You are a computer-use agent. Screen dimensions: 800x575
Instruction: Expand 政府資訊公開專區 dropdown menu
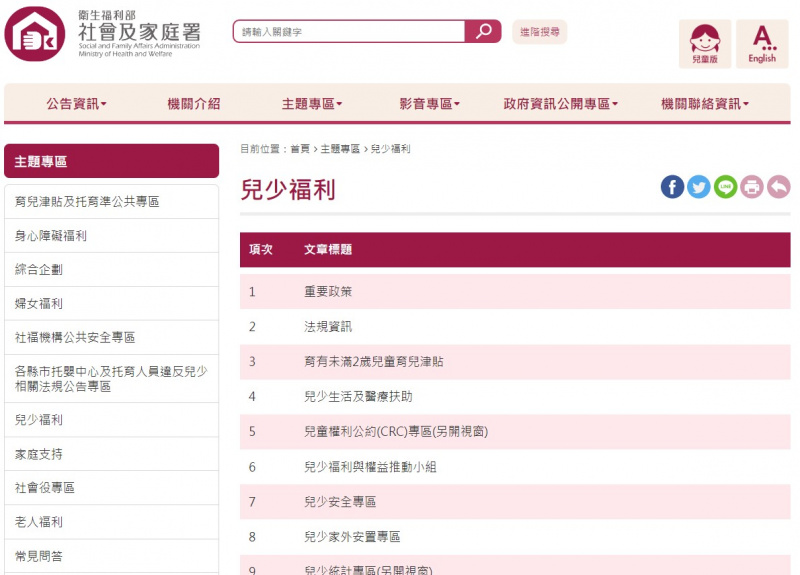coord(560,104)
